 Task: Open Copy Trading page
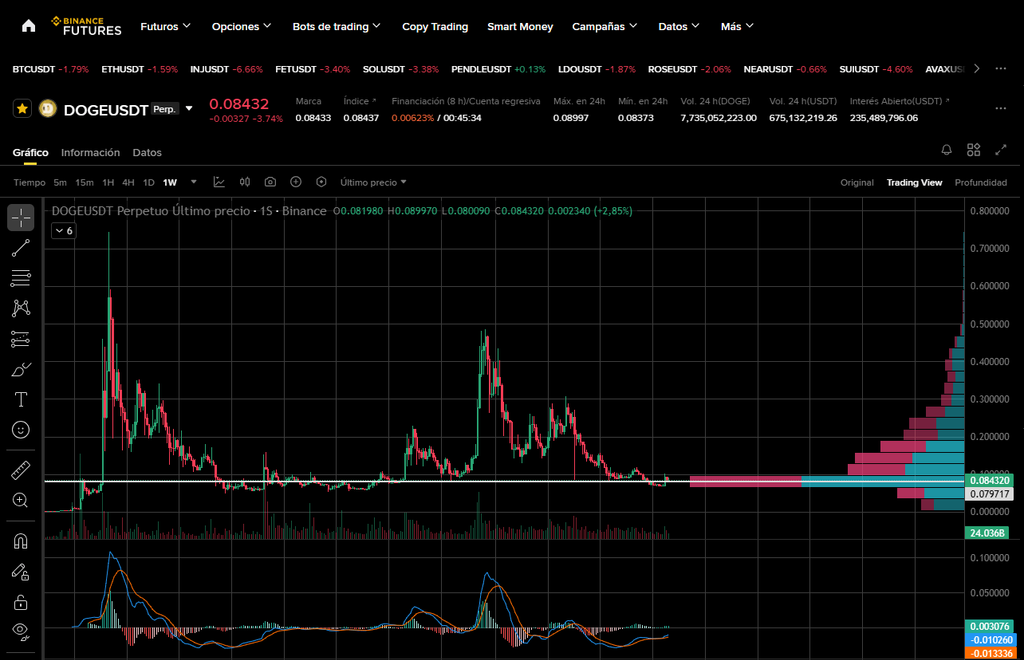pyautogui.click(x=435, y=26)
